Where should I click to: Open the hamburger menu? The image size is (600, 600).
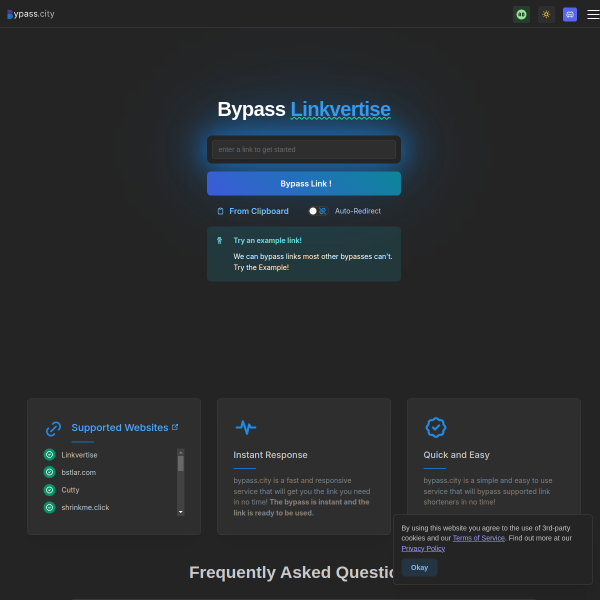[x=593, y=15]
